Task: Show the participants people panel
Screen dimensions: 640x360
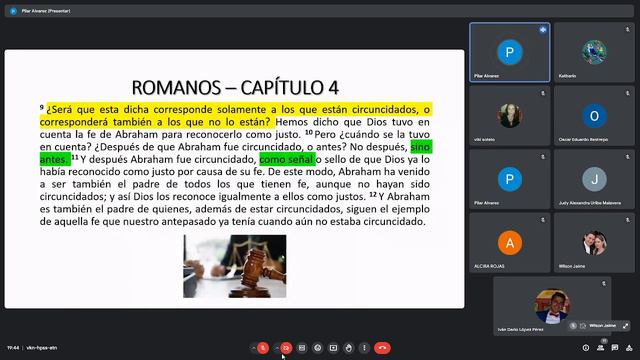Action: 600,348
